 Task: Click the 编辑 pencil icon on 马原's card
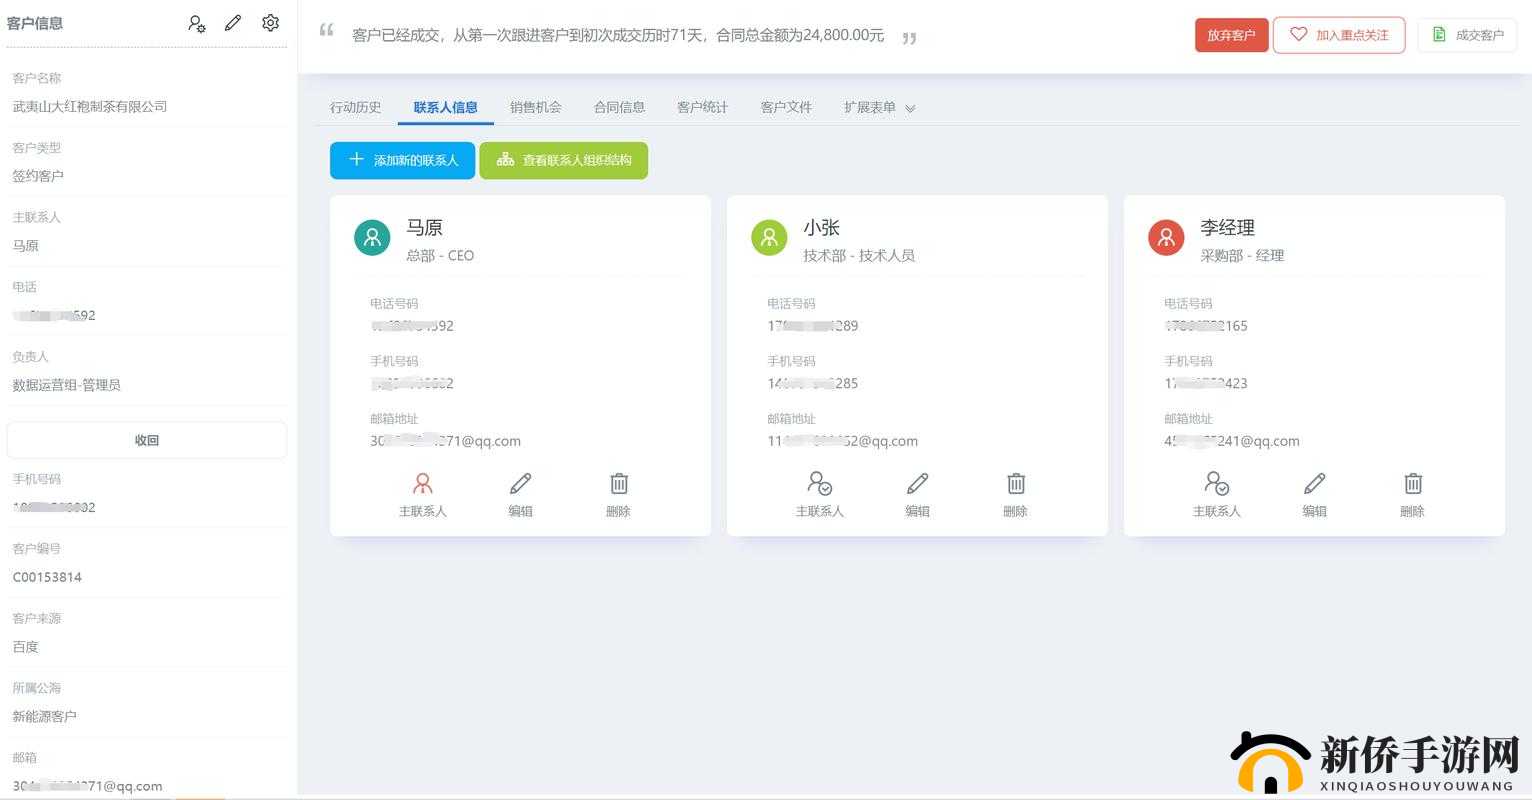pos(520,484)
